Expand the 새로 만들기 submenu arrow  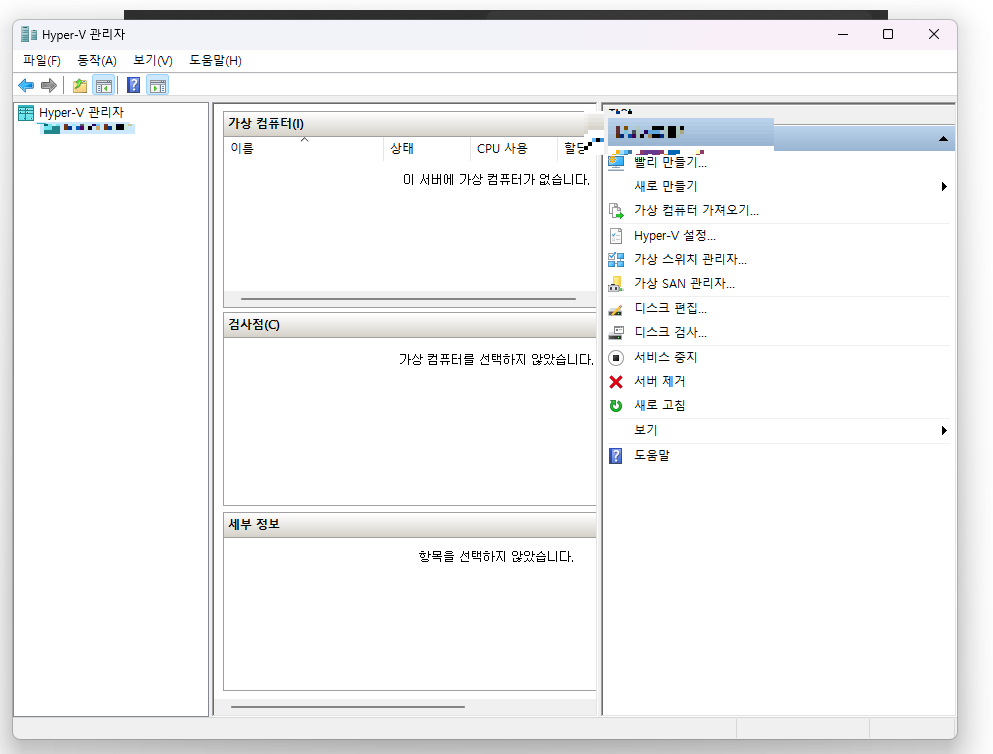pyautogui.click(x=944, y=187)
